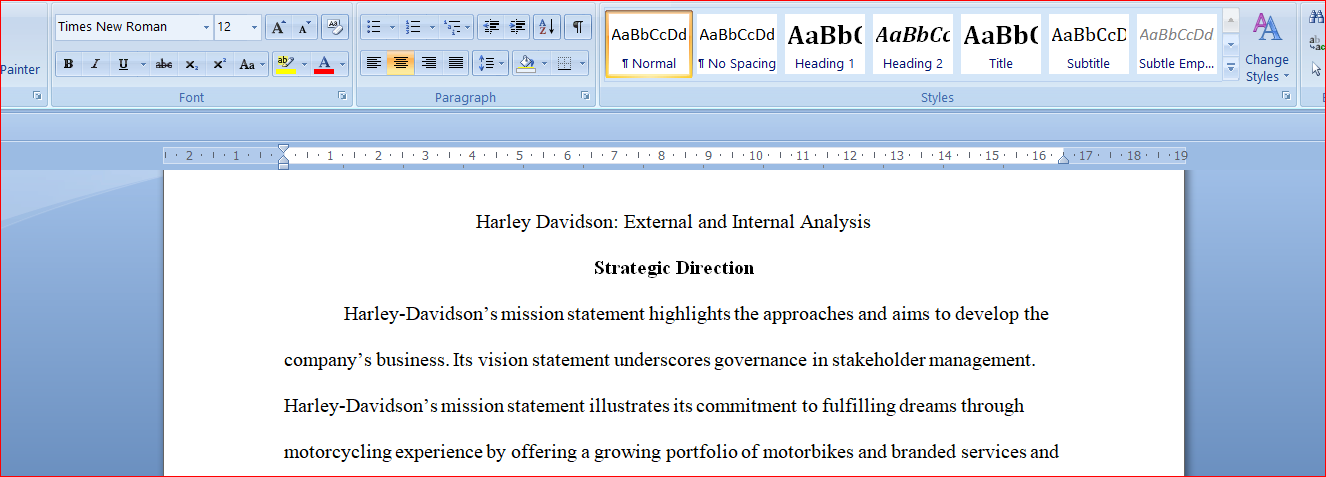Open font color dropdown arrow

click(342, 64)
